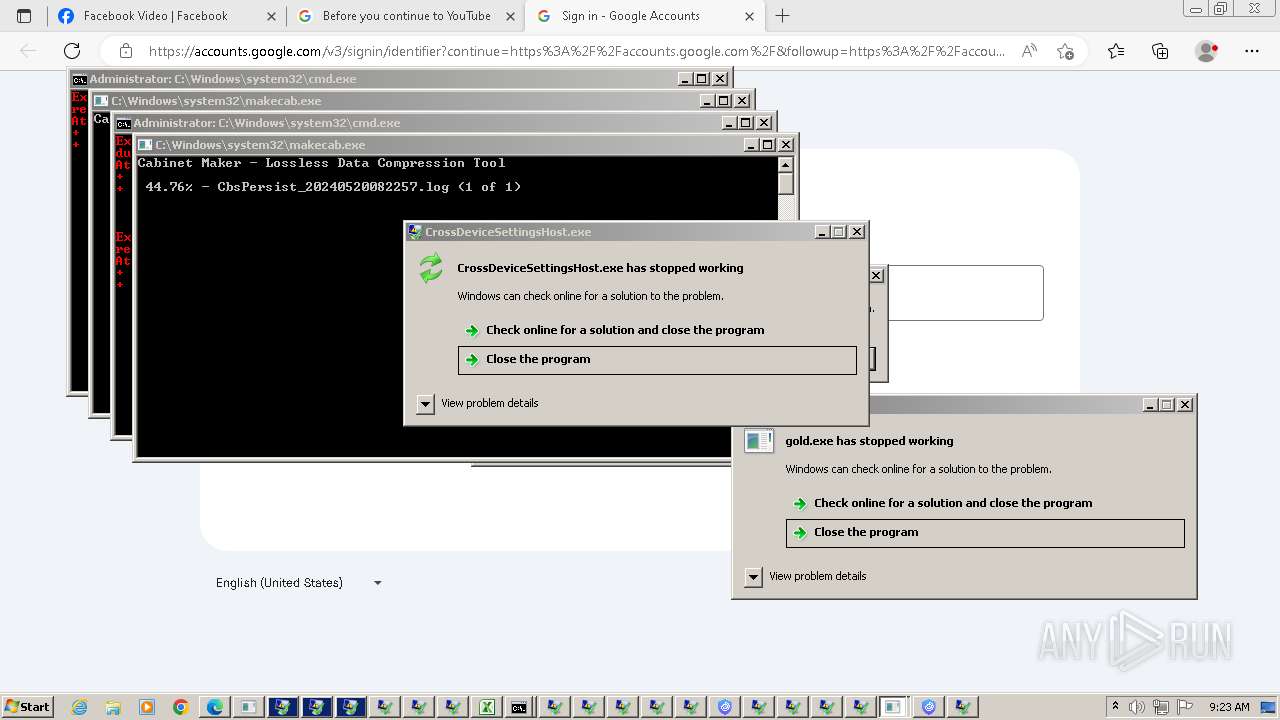Click the makecab window scrollbar thumb
This screenshot has height=720, width=1280.
coord(785,184)
